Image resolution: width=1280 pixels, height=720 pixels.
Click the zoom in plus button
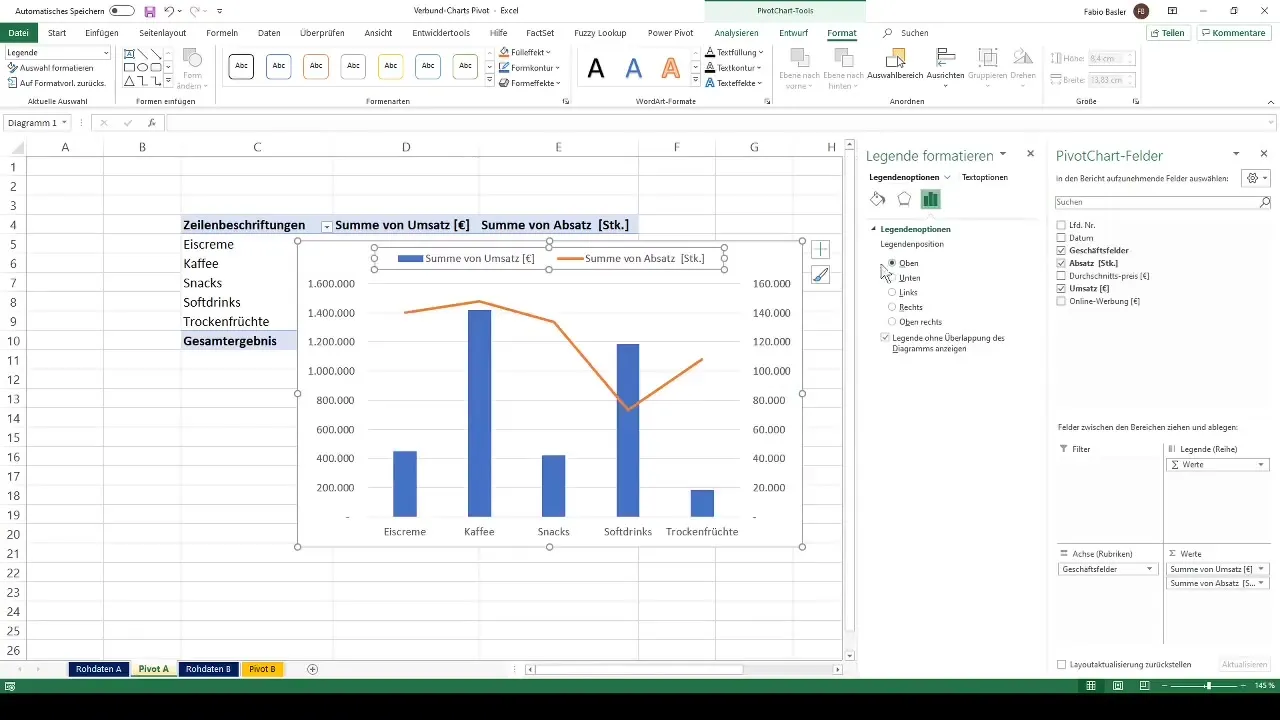[1243, 686]
